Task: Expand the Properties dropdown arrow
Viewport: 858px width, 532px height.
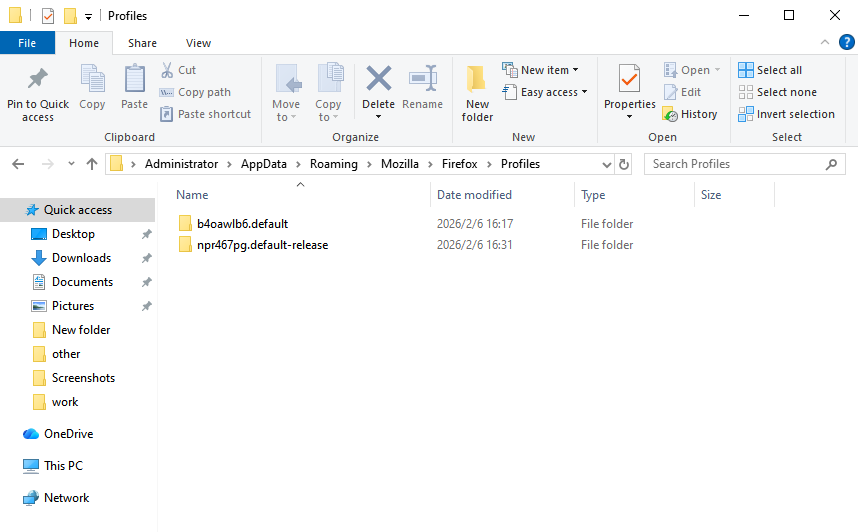Action: (x=629, y=117)
